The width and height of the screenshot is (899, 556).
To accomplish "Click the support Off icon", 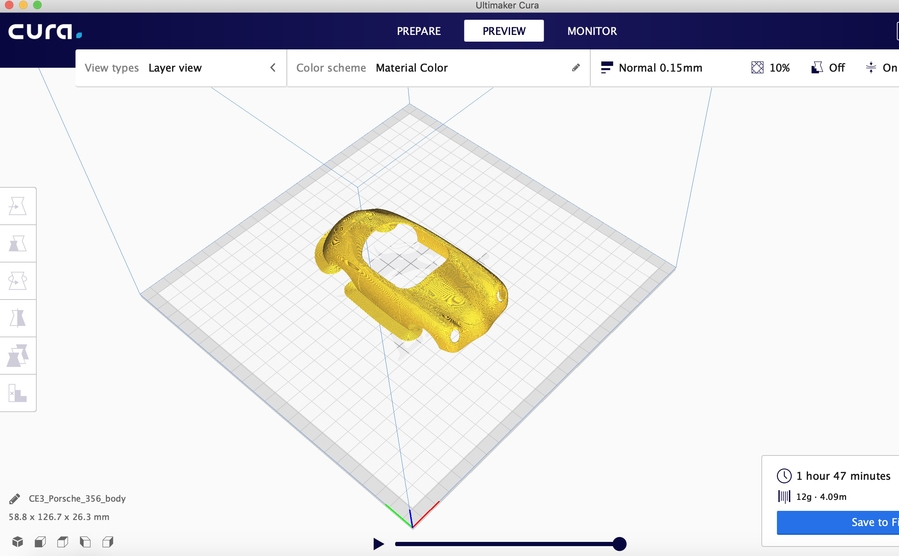I will [x=817, y=68].
